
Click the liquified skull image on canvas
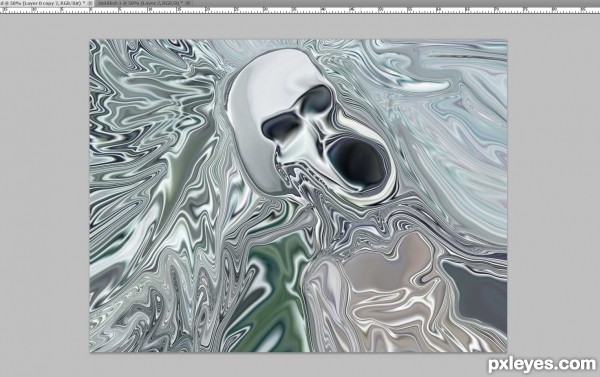pyautogui.click(x=298, y=196)
